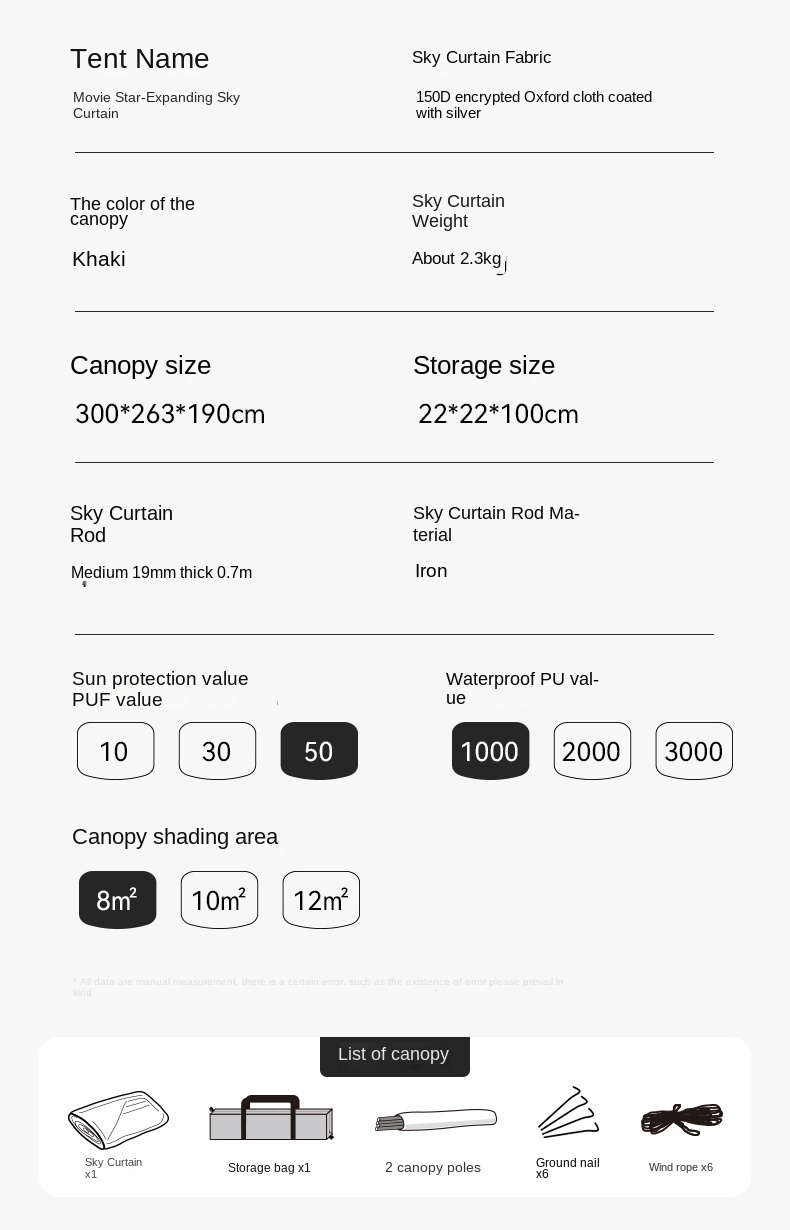The height and width of the screenshot is (1230, 790).
Task: Click the Khaki canopy color value
Action: pyautogui.click(x=99, y=260)
